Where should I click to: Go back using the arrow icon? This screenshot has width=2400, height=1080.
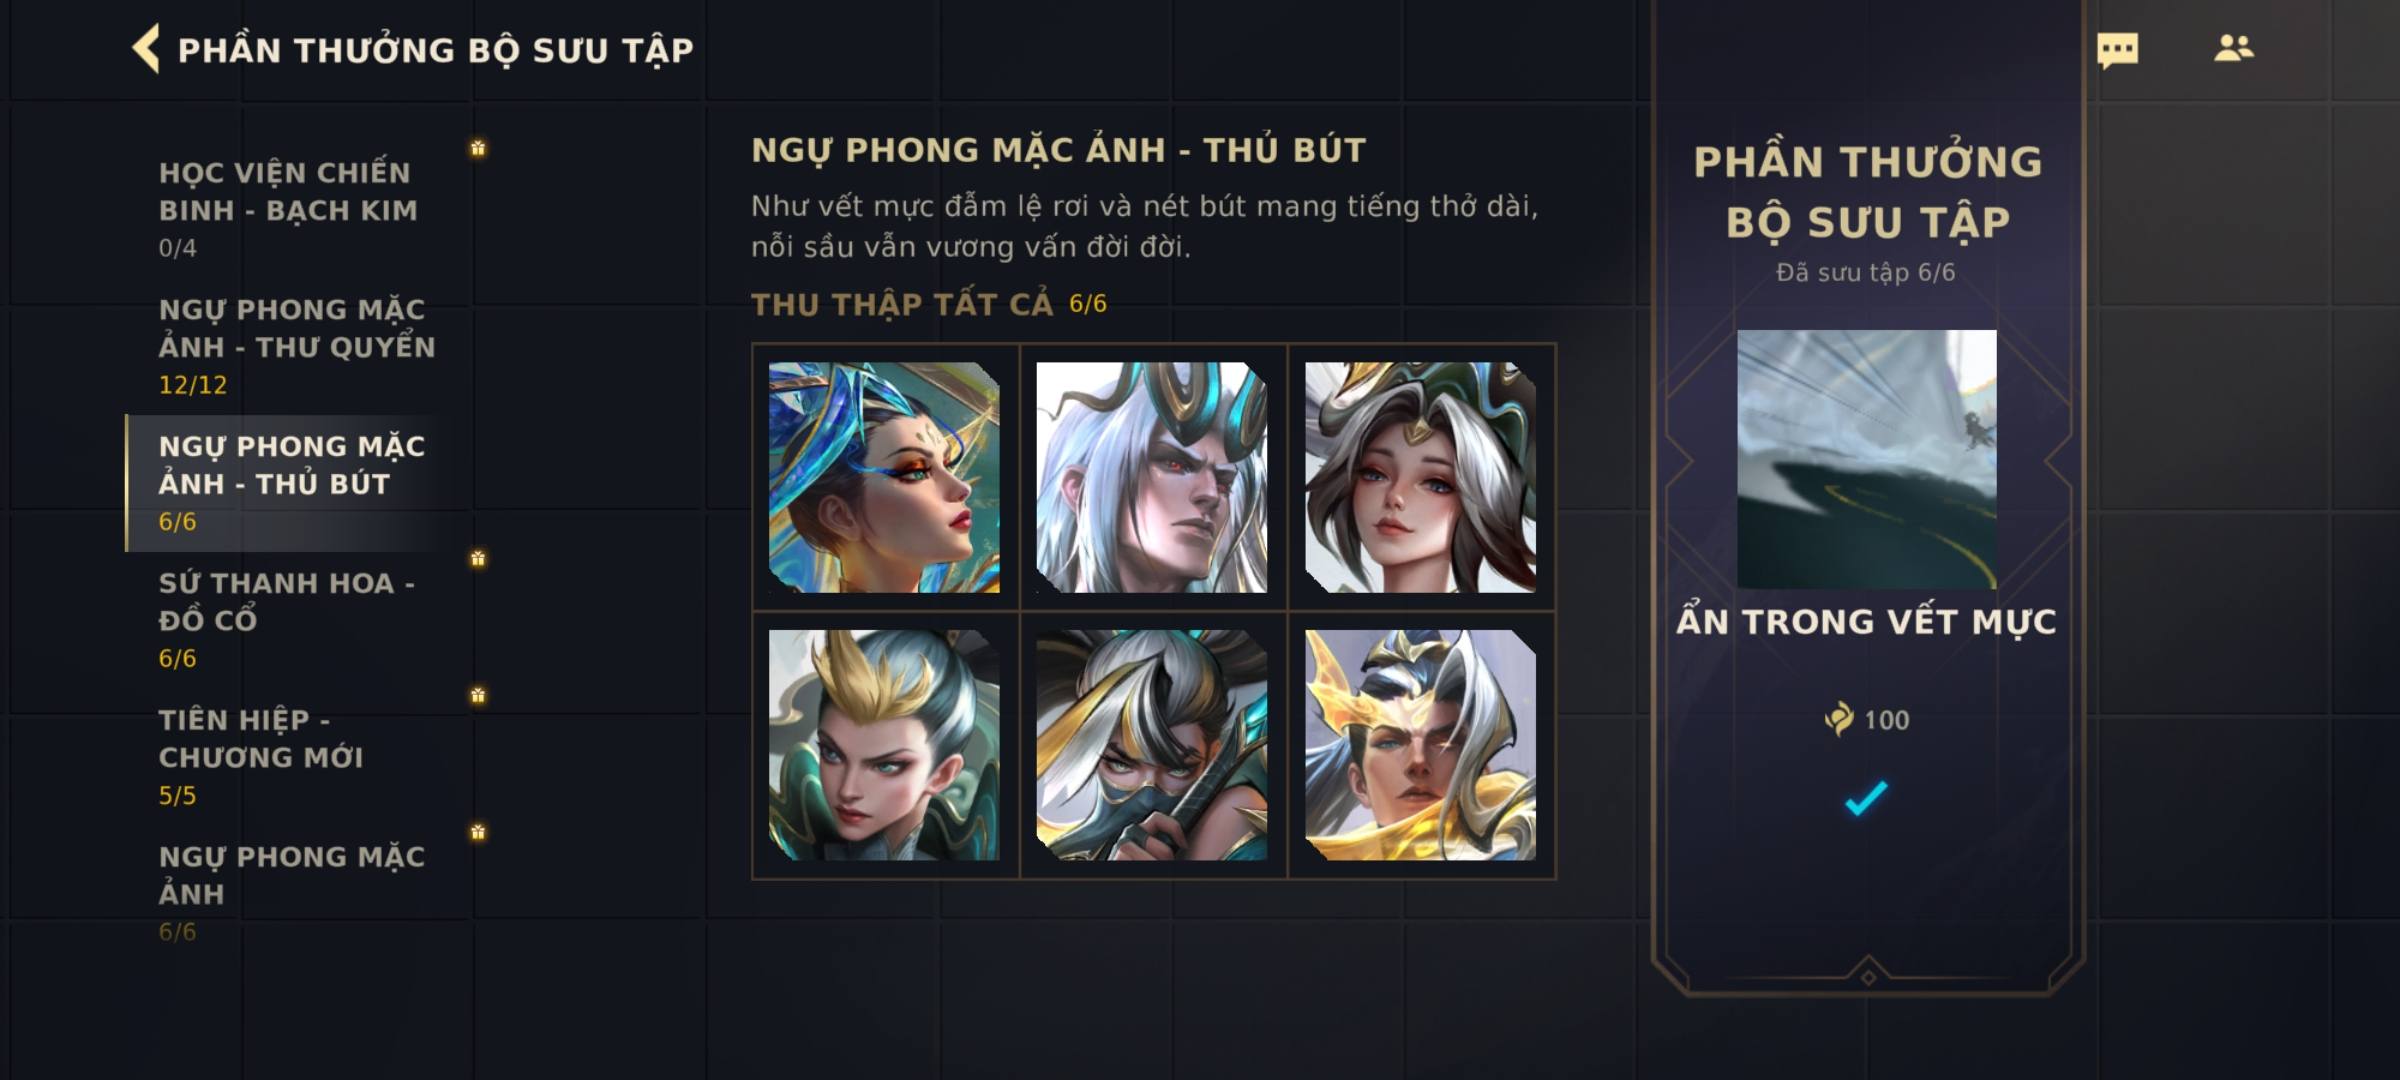[146, 49]
